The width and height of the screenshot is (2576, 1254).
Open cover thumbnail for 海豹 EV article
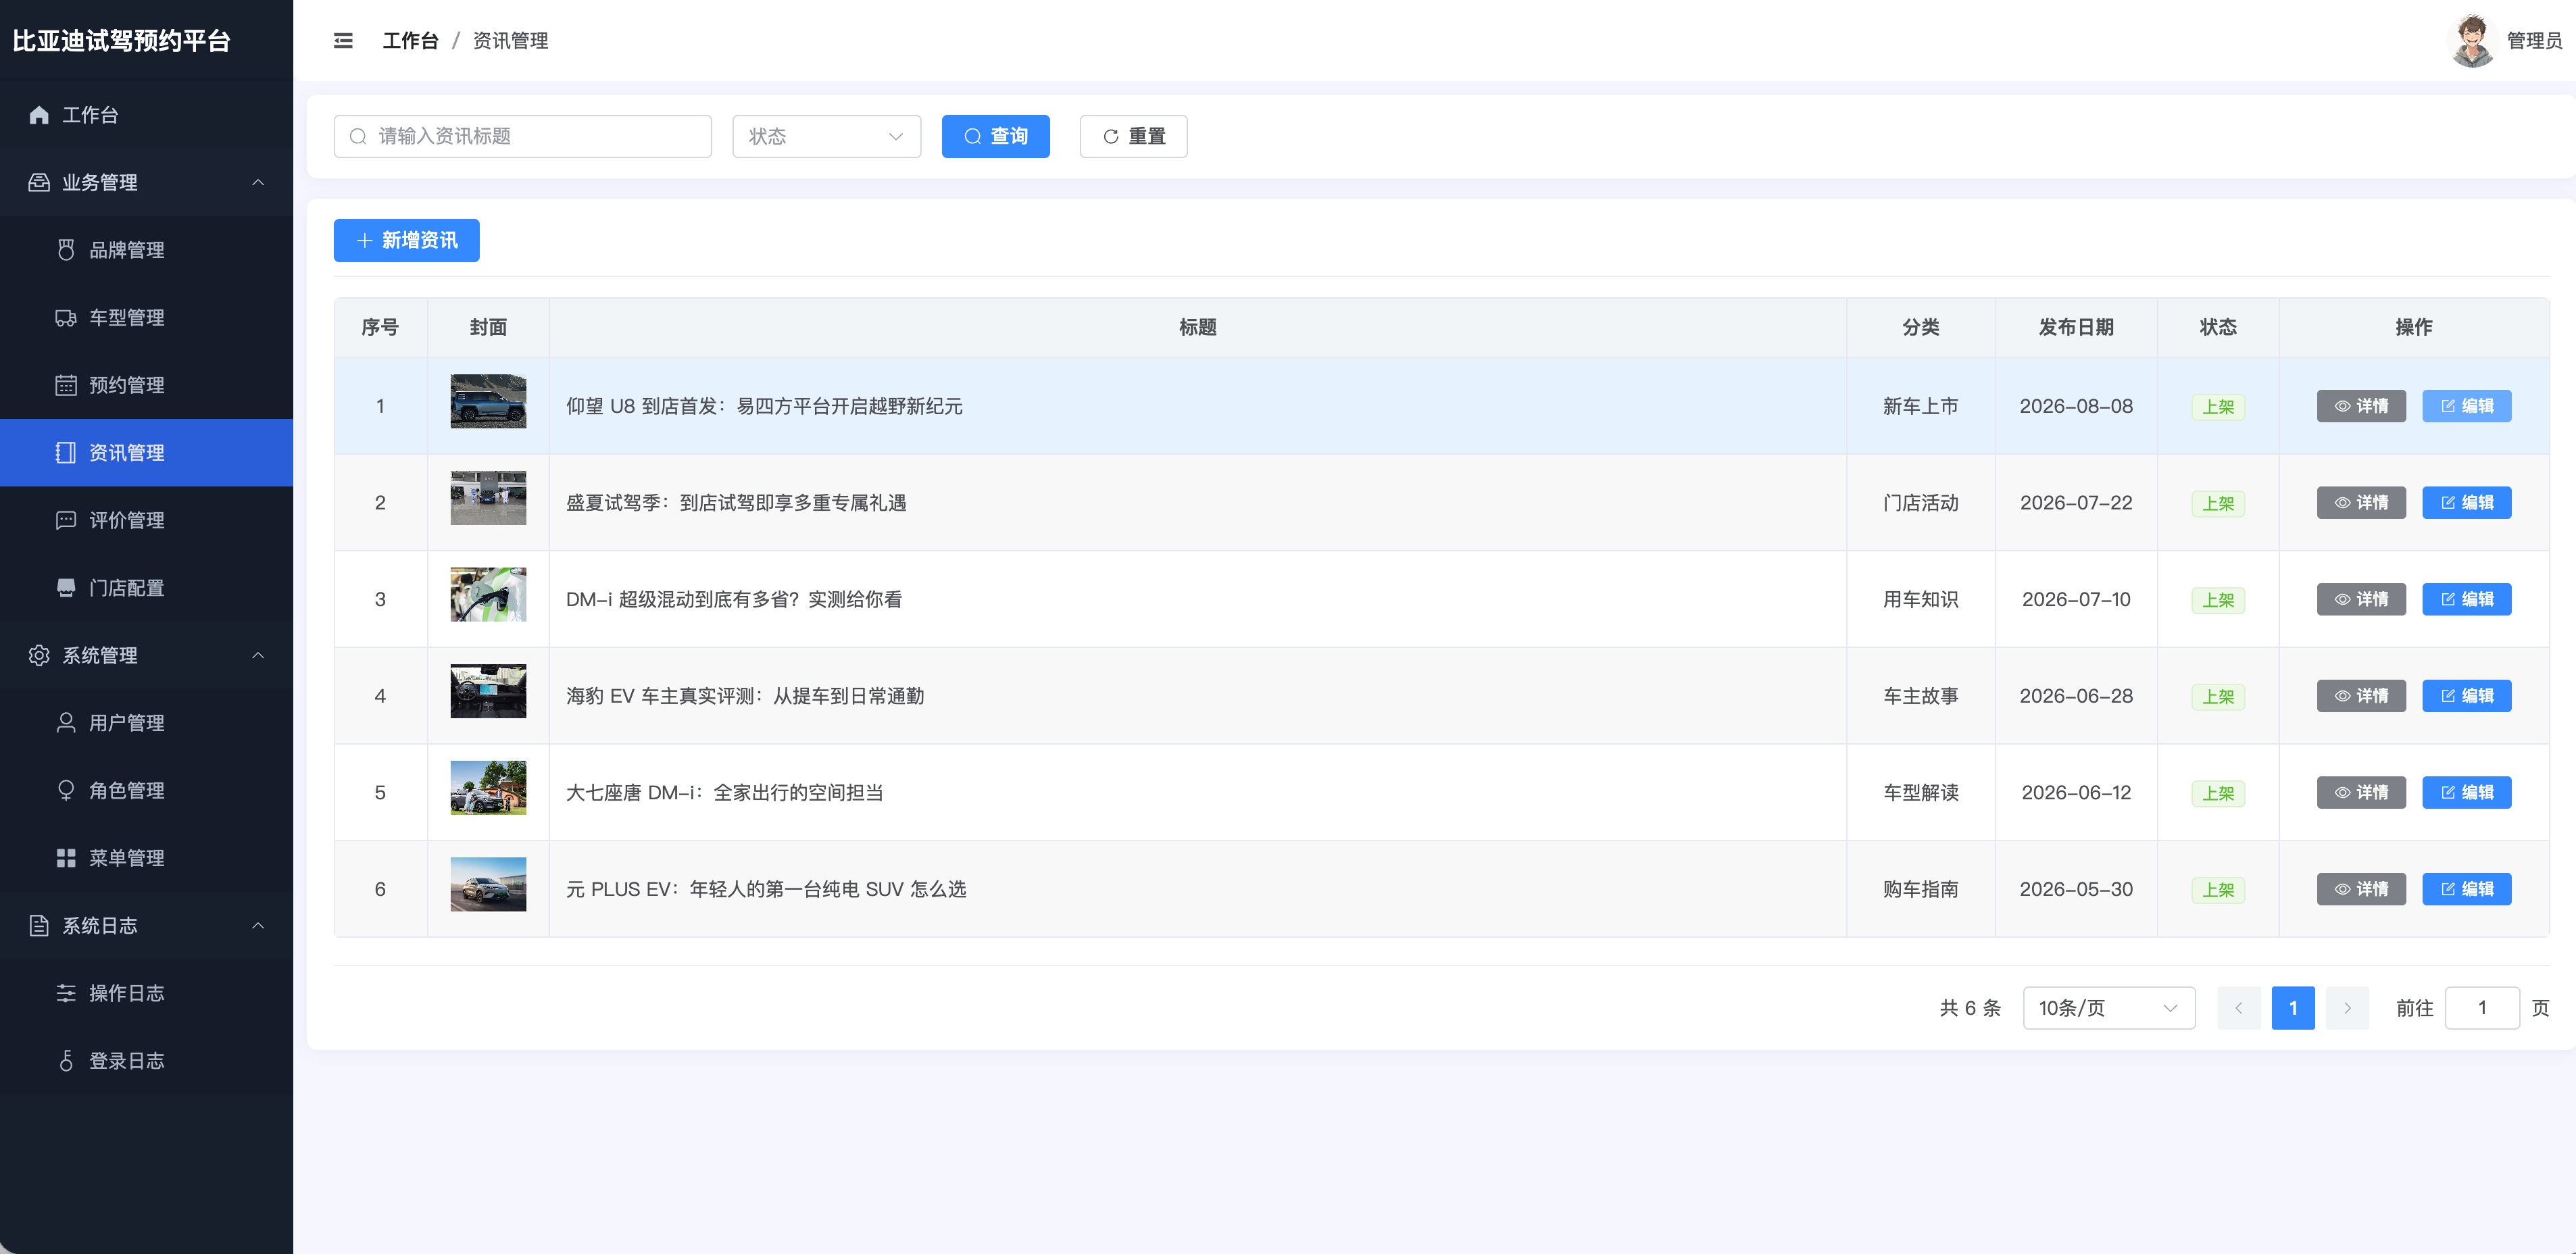[488, 691]
